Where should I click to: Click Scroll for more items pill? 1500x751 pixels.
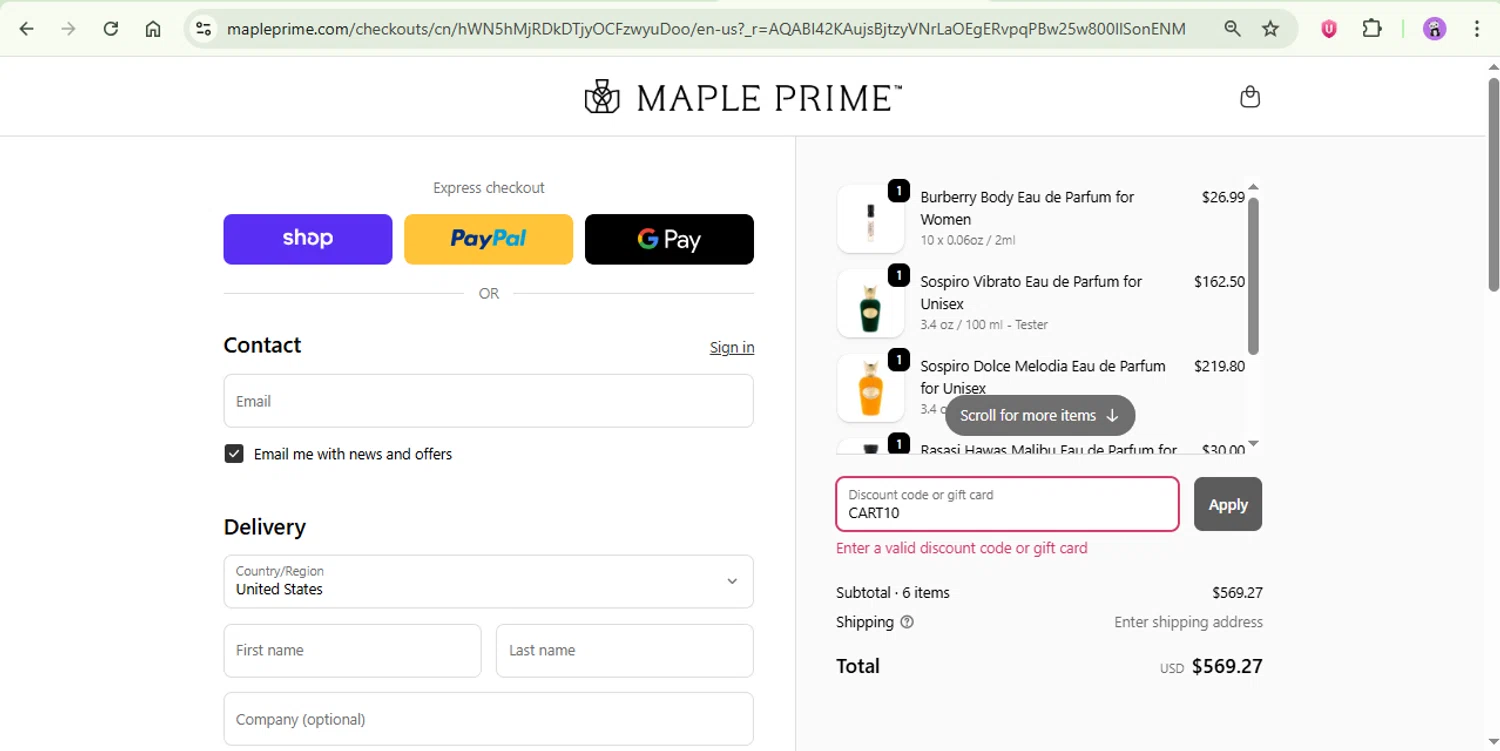click(1040, 415)
